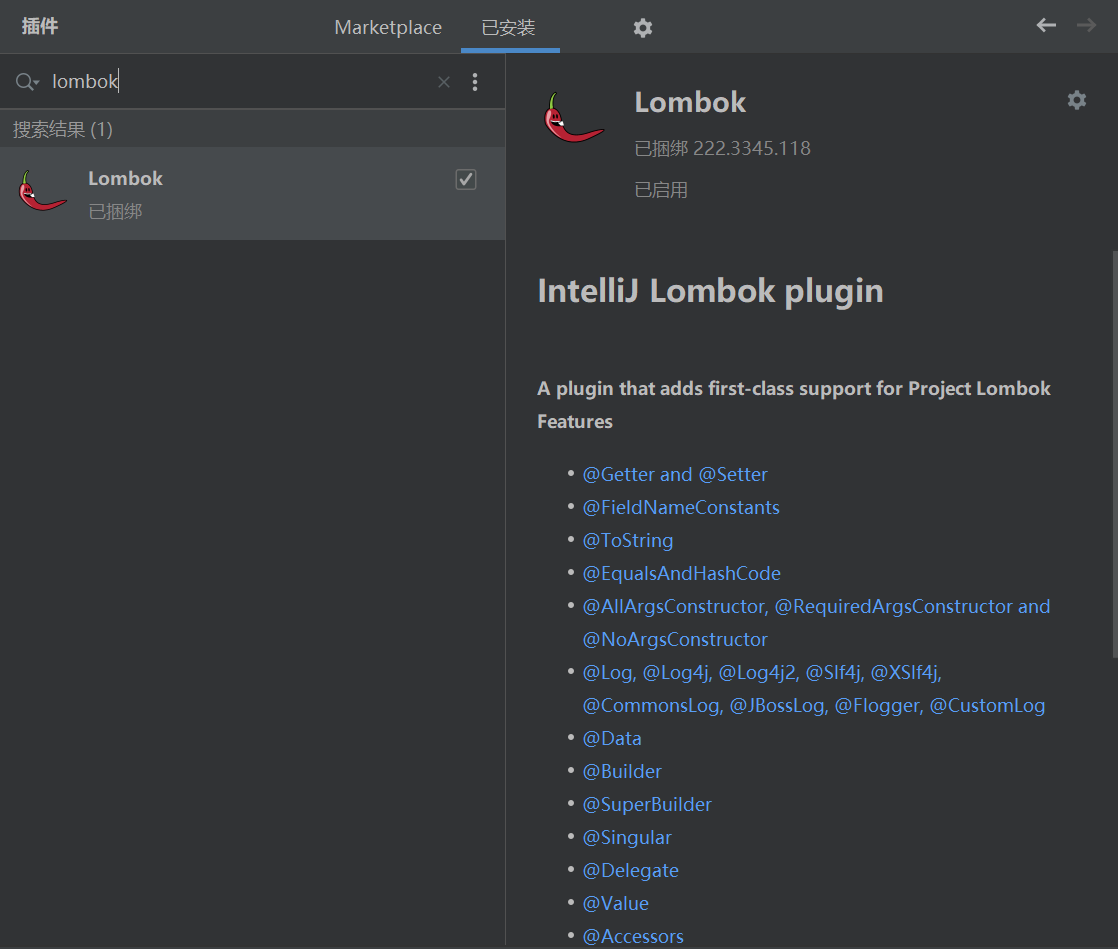Open the @FieldNameConstants link

pos(681,507)
